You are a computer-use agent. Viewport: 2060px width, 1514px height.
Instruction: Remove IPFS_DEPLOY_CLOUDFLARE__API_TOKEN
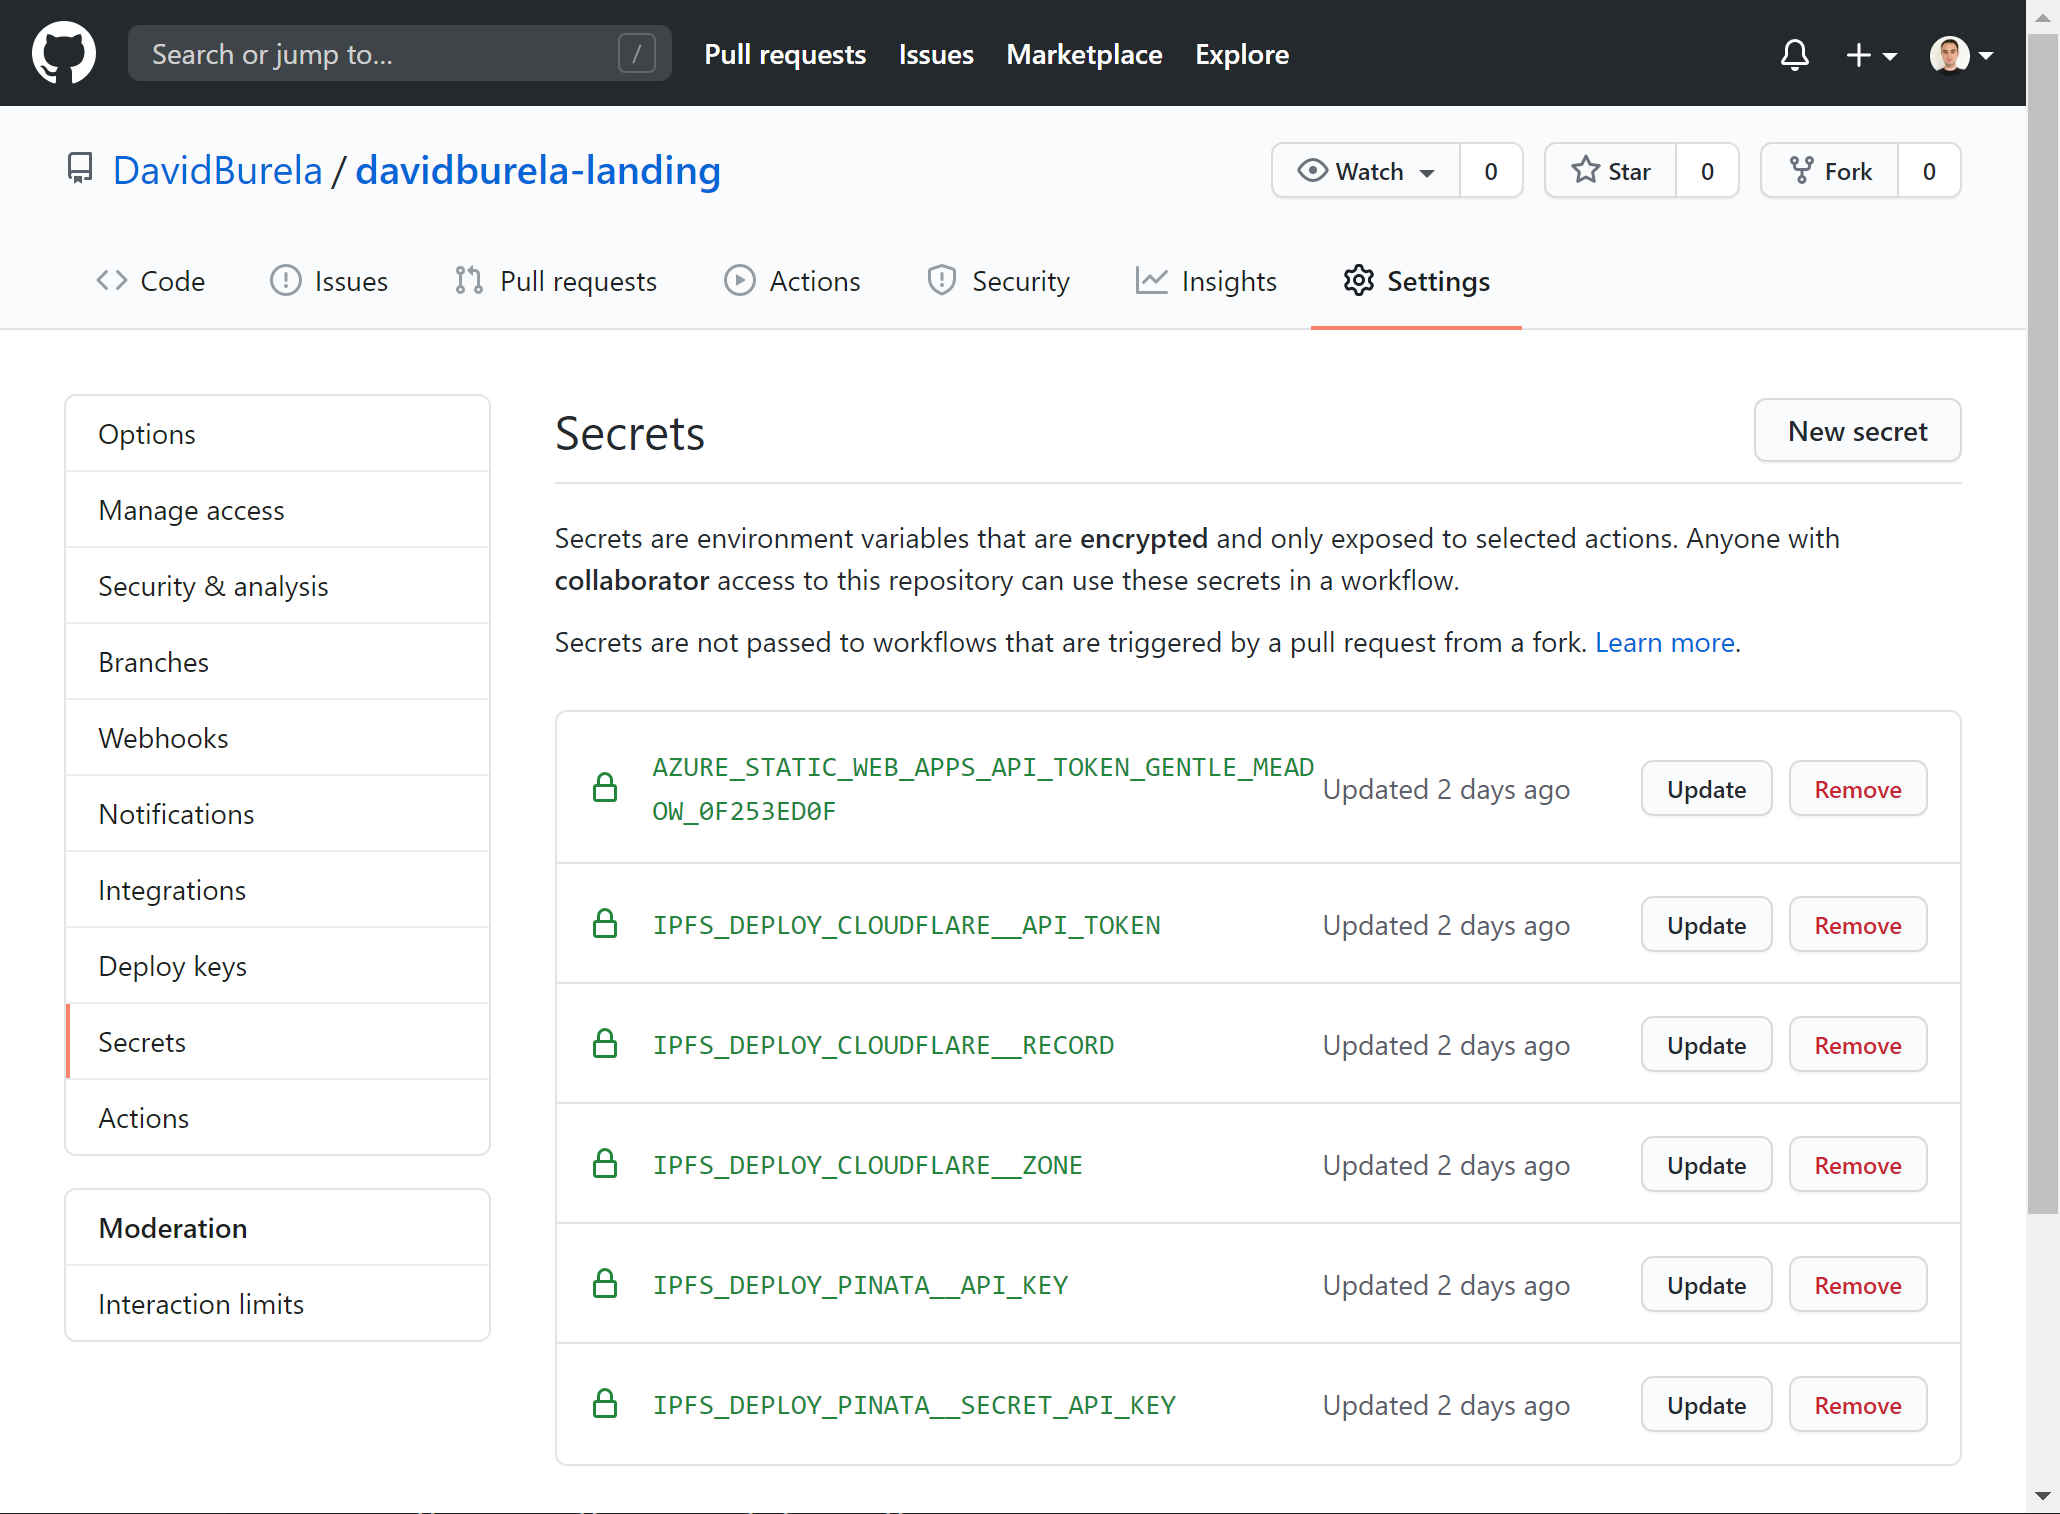(1858, 925)
